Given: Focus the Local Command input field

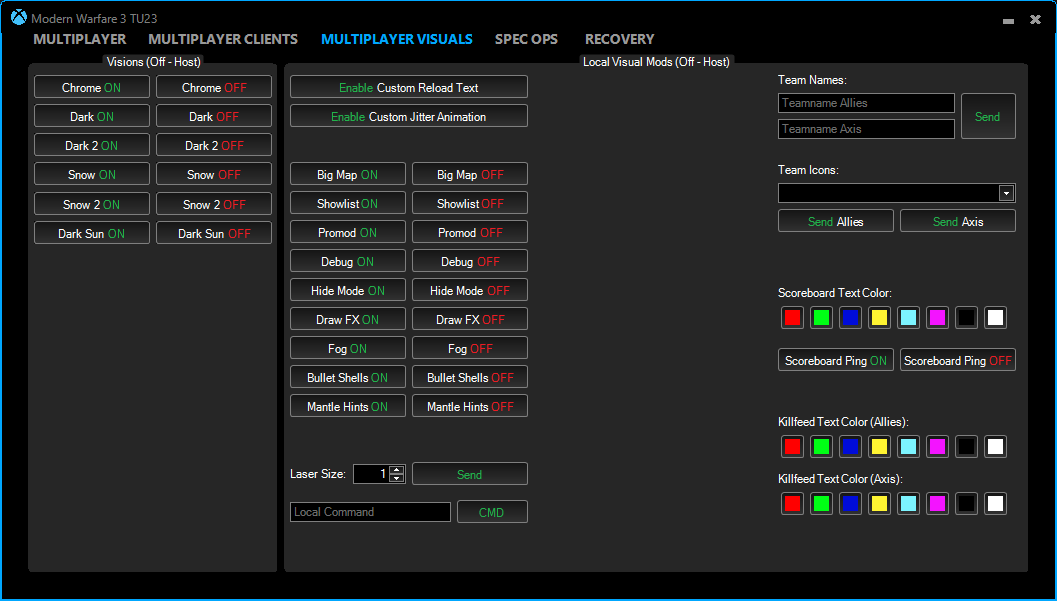Looking at the screenshot, I should coord(370,511).
